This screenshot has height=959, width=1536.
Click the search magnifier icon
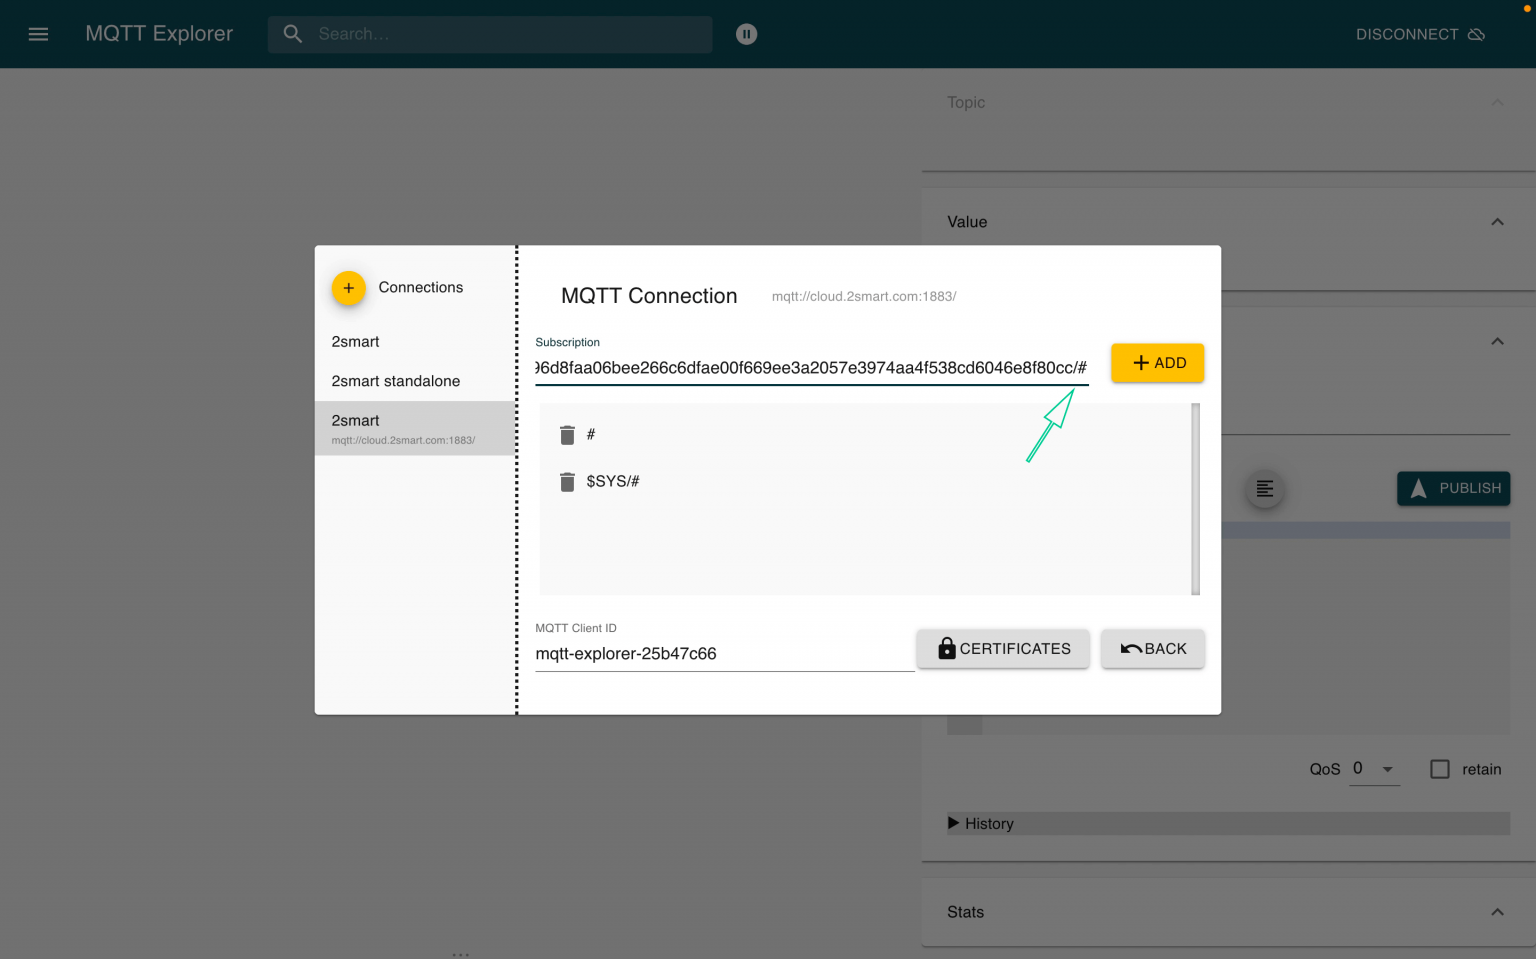pyautogui.click(x=292, y=34)
